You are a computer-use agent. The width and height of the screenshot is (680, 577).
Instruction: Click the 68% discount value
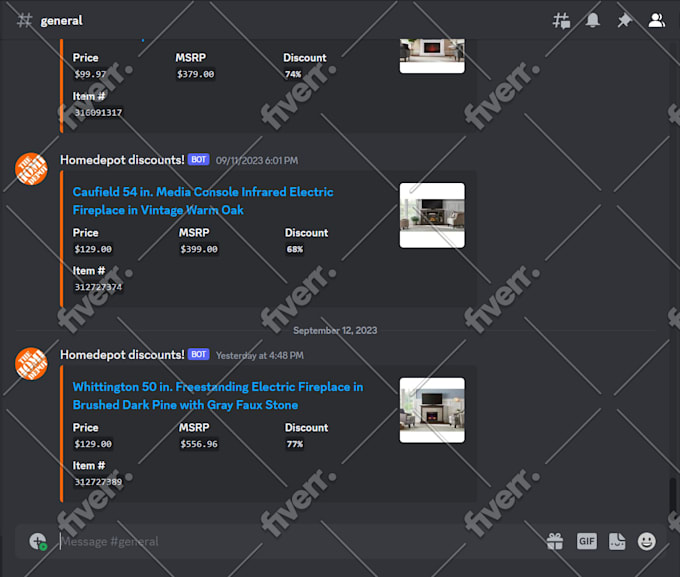[294, 249]
